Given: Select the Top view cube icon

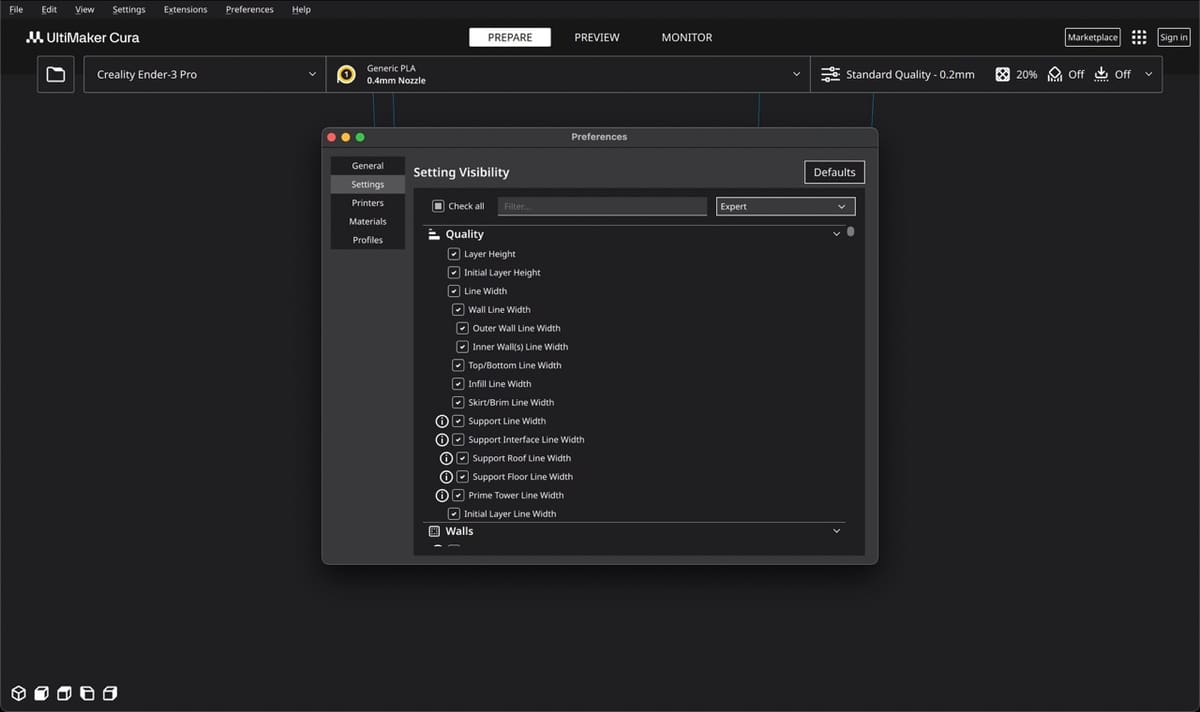Looking at the screenshot, I should pos(64,693).
